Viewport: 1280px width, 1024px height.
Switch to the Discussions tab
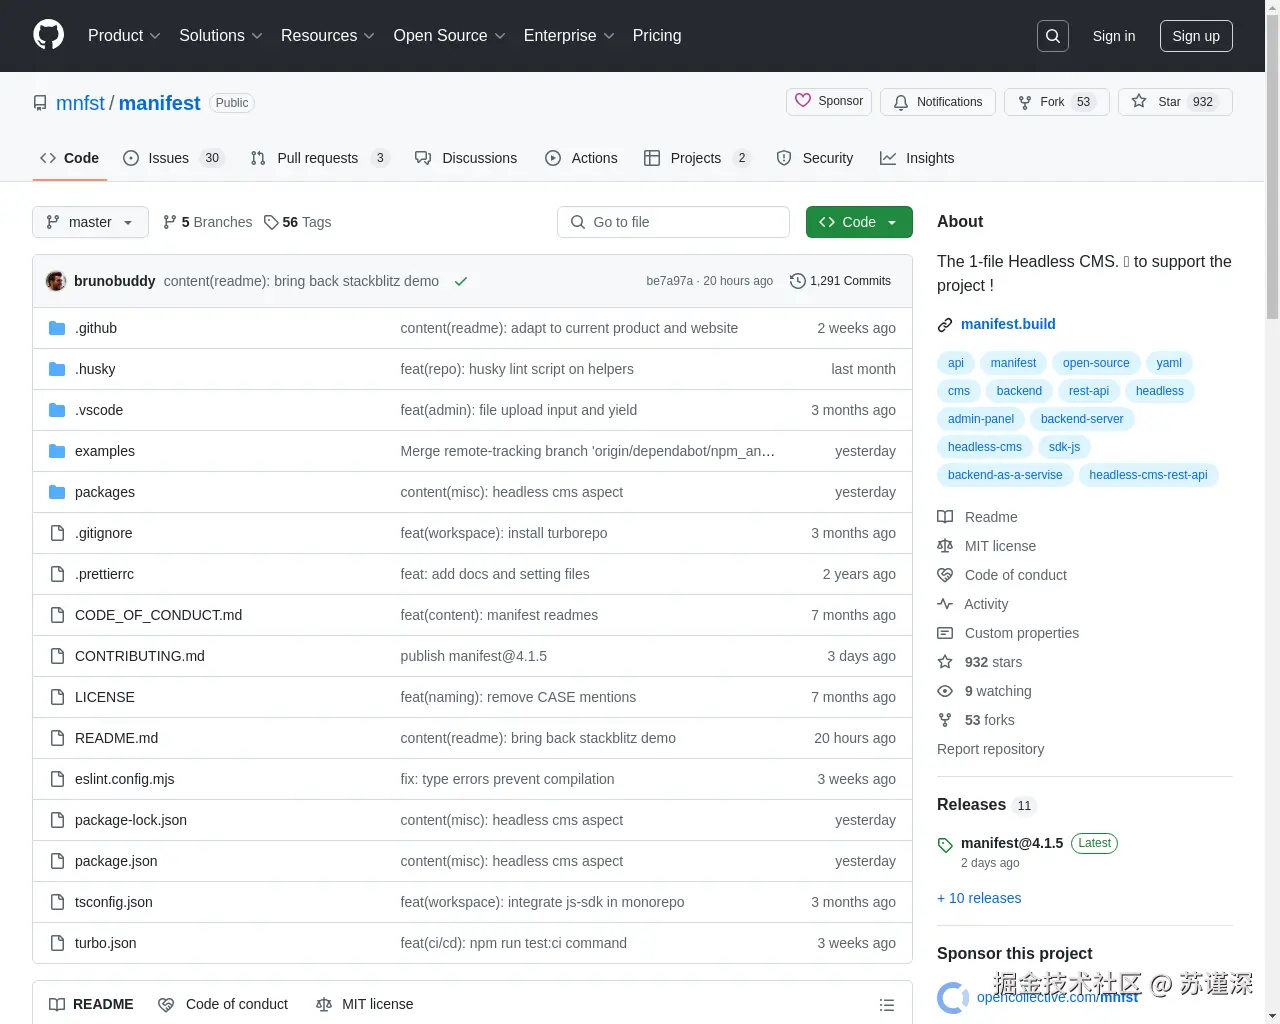point(466,158)
